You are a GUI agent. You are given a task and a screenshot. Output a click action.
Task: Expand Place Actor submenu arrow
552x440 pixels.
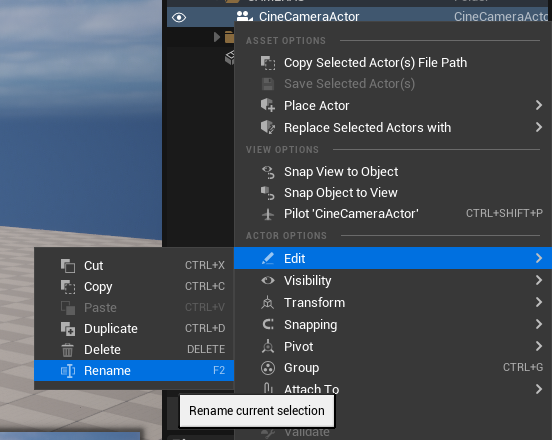539,105
